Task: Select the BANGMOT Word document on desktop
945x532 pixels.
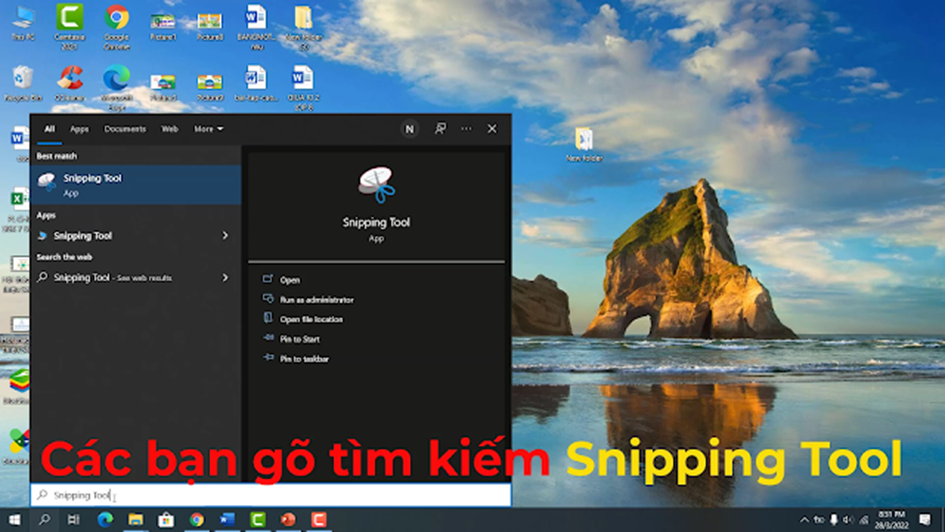Action: pyautogui.click(x=256, y=27)
